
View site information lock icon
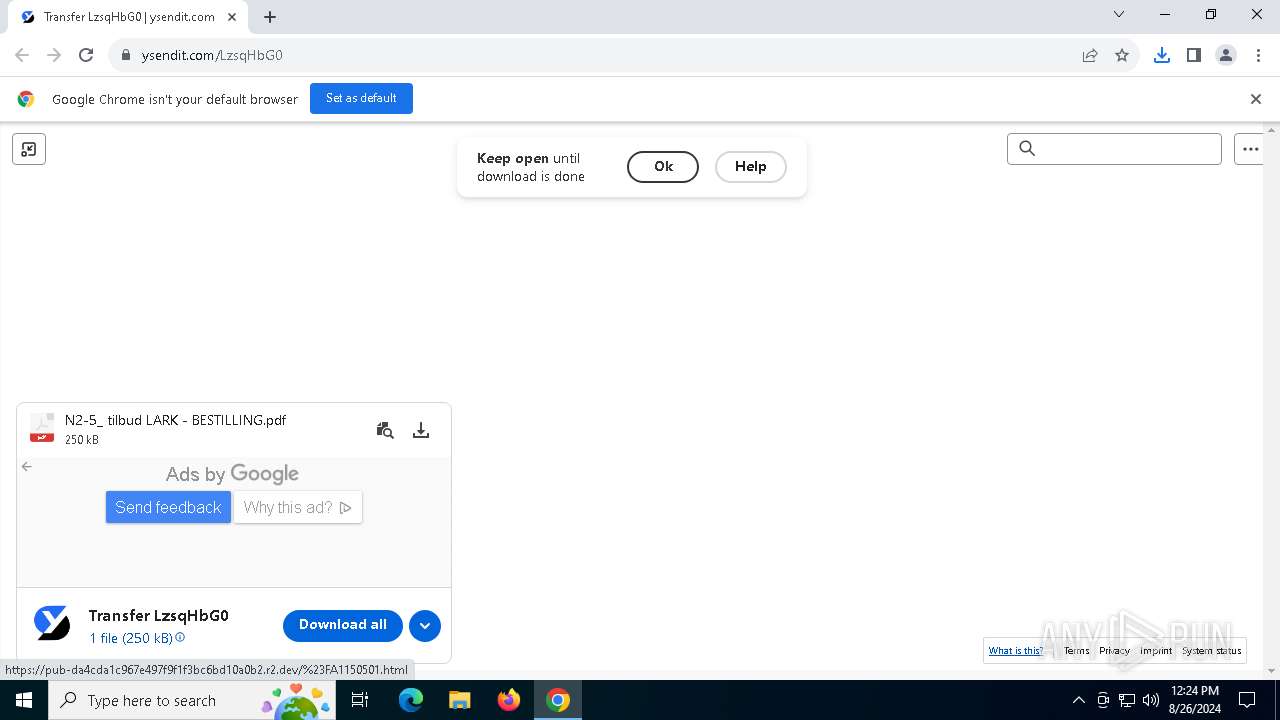coord(125,55)
